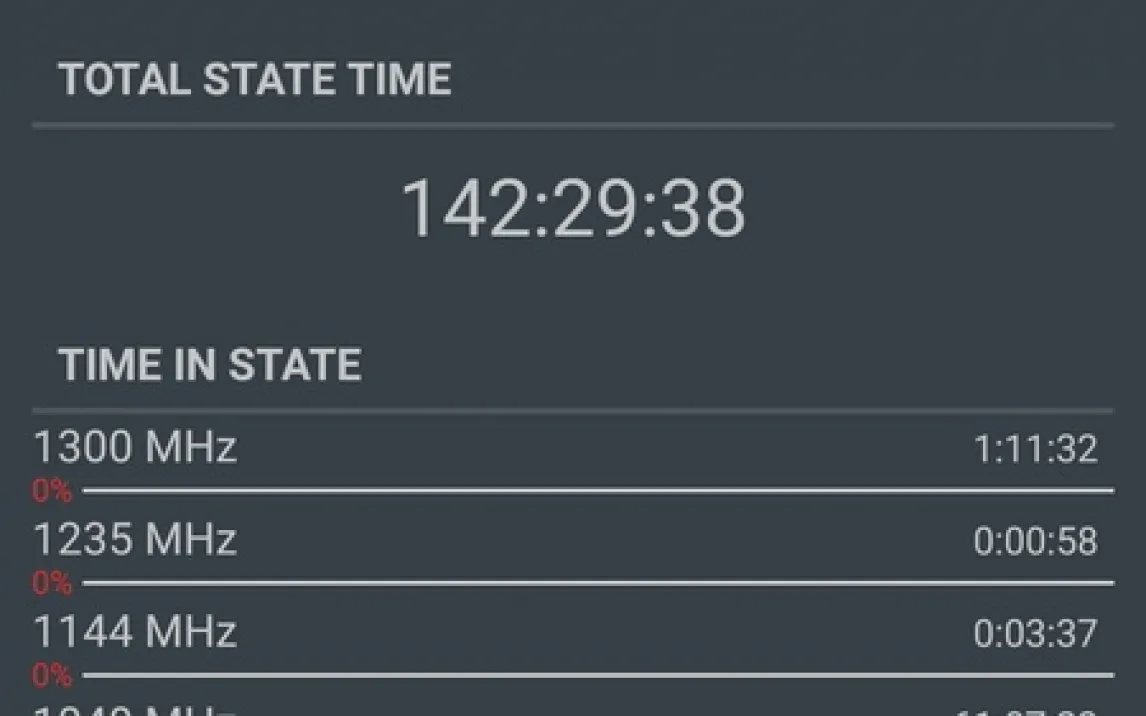Tap the TOTAL STATE TIME heading
This screenshot has height=716, width=1146.
[255, 79]
